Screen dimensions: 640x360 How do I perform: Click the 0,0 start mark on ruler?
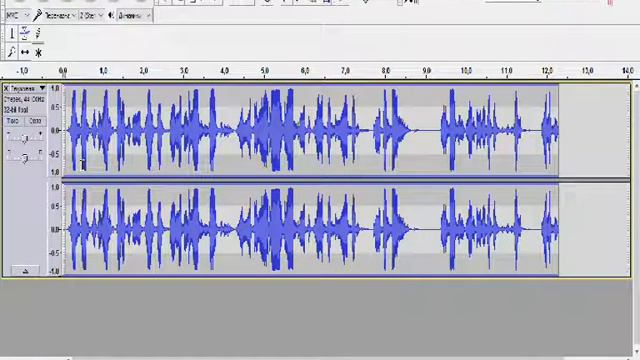63,71
